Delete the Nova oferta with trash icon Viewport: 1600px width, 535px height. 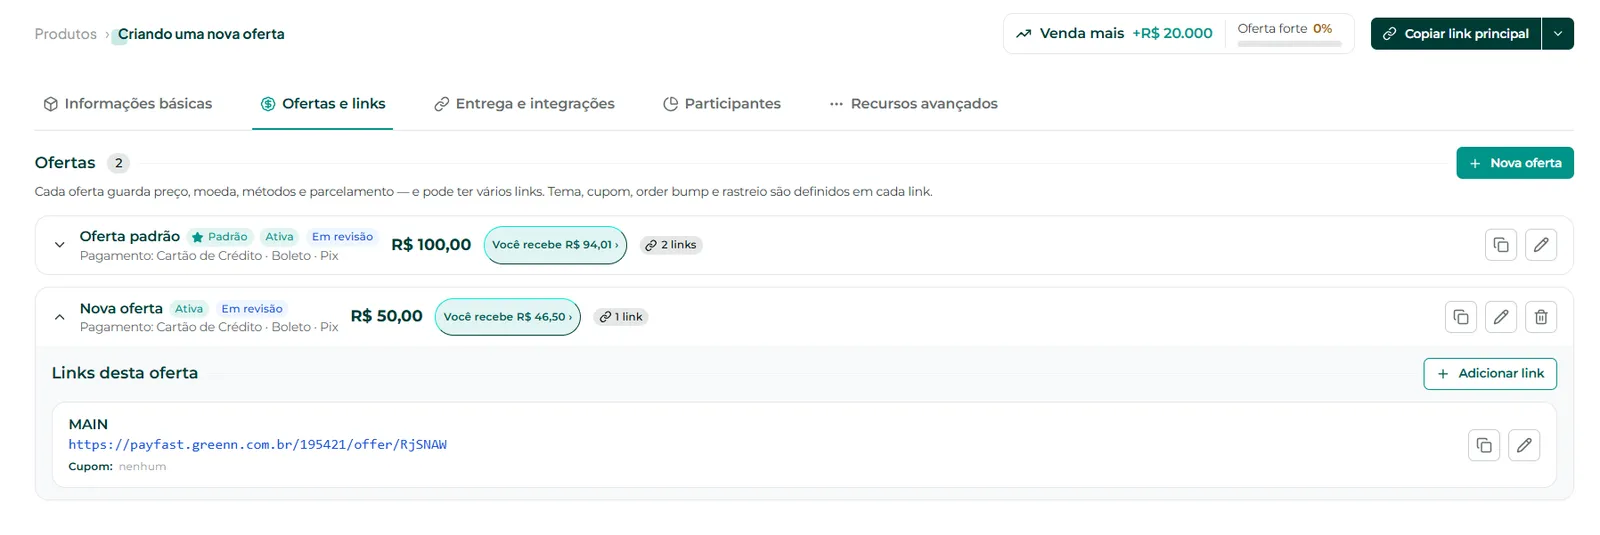coord(1541,317)
